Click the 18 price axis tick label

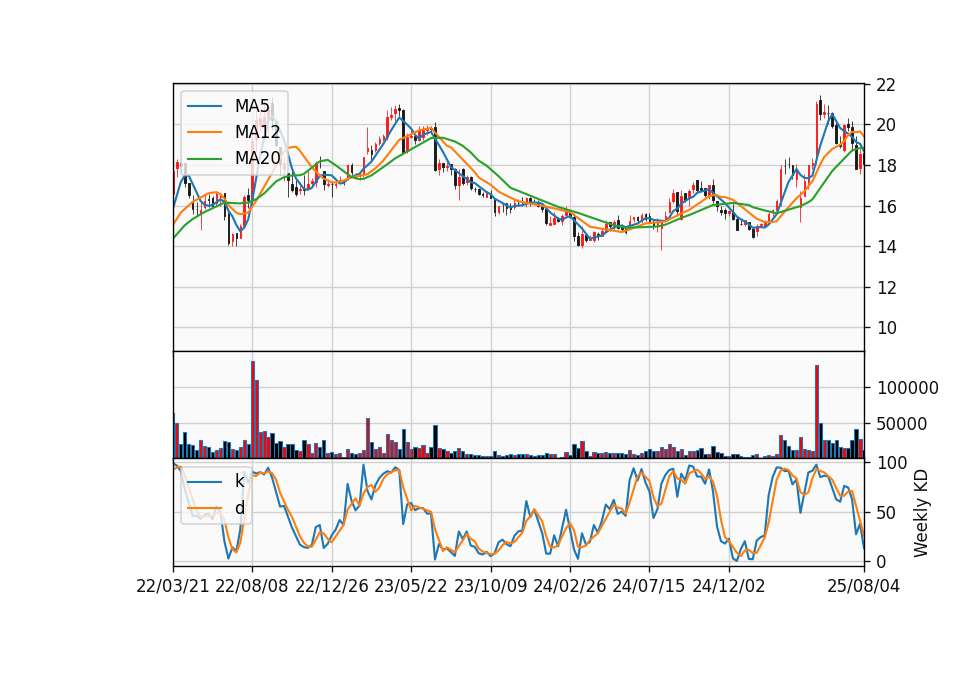(886, 167)
